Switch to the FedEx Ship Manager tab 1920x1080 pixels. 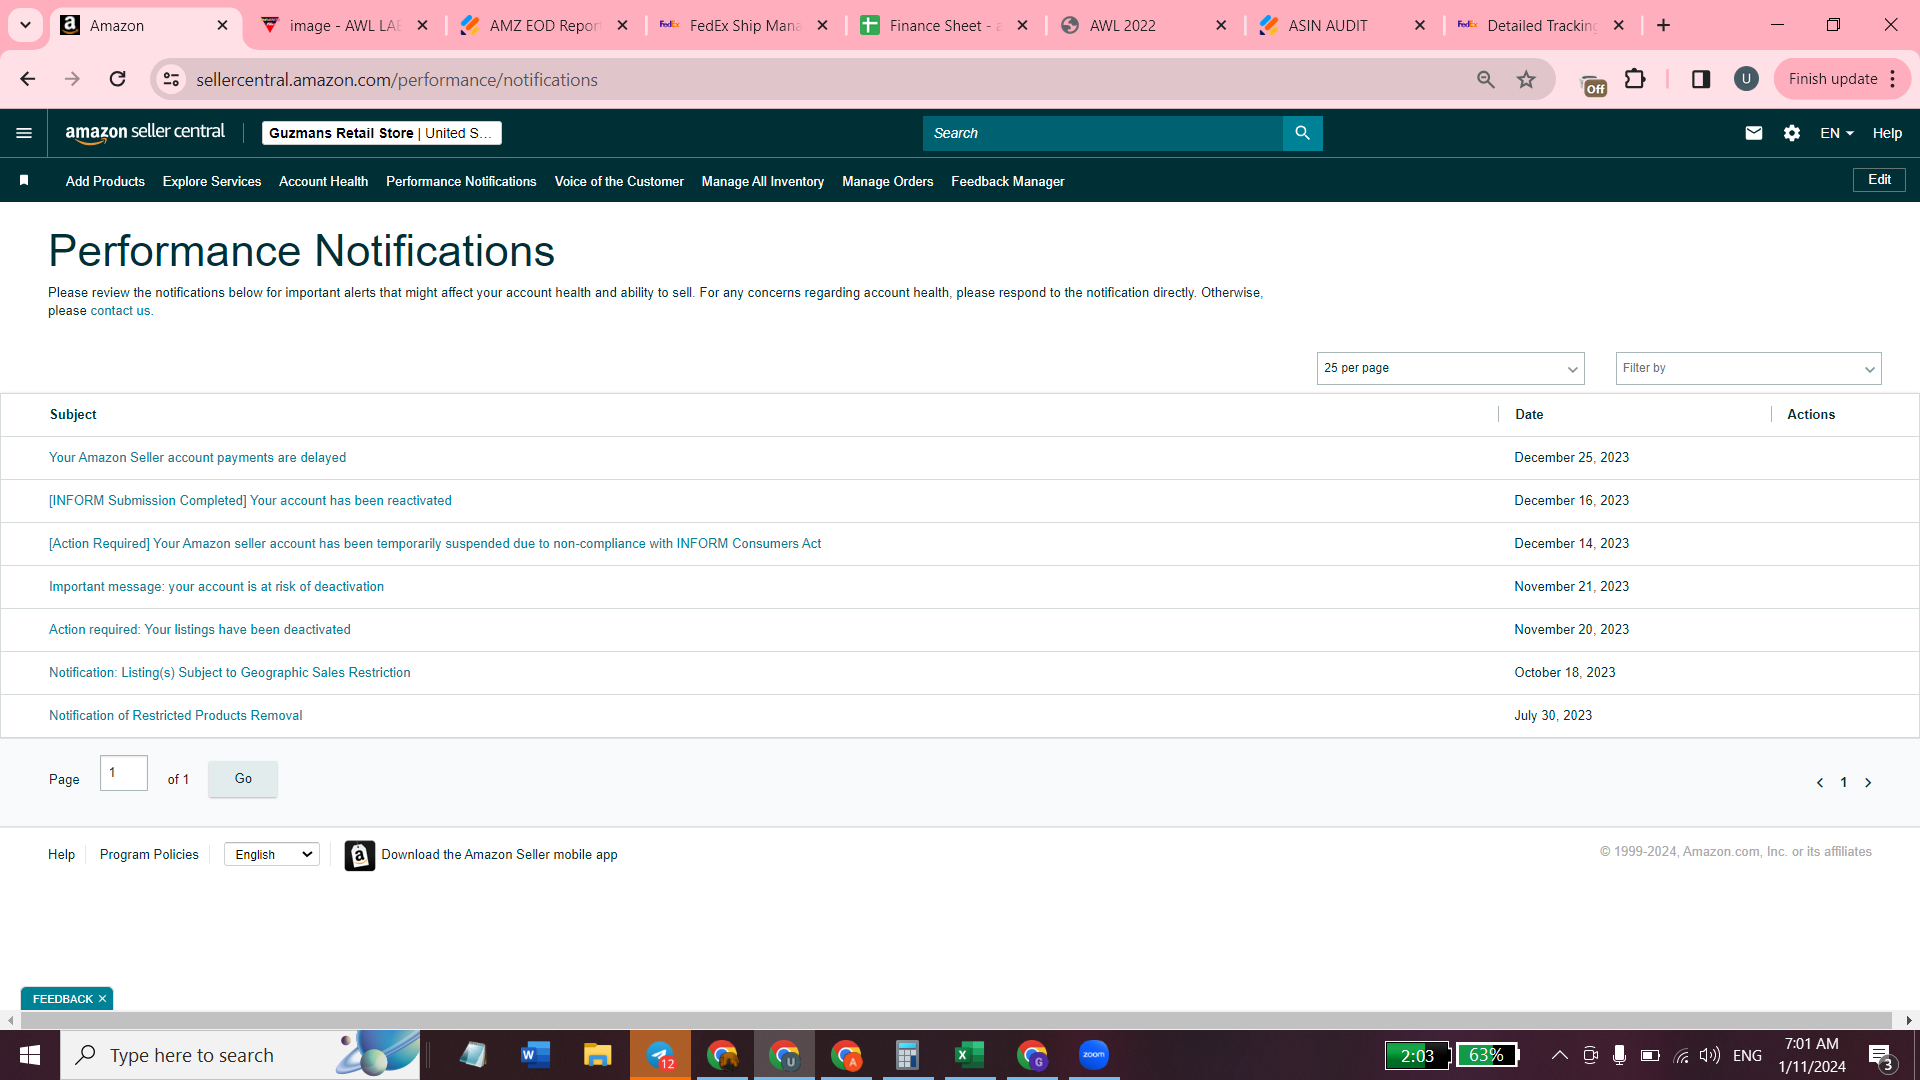coord(744,25)
